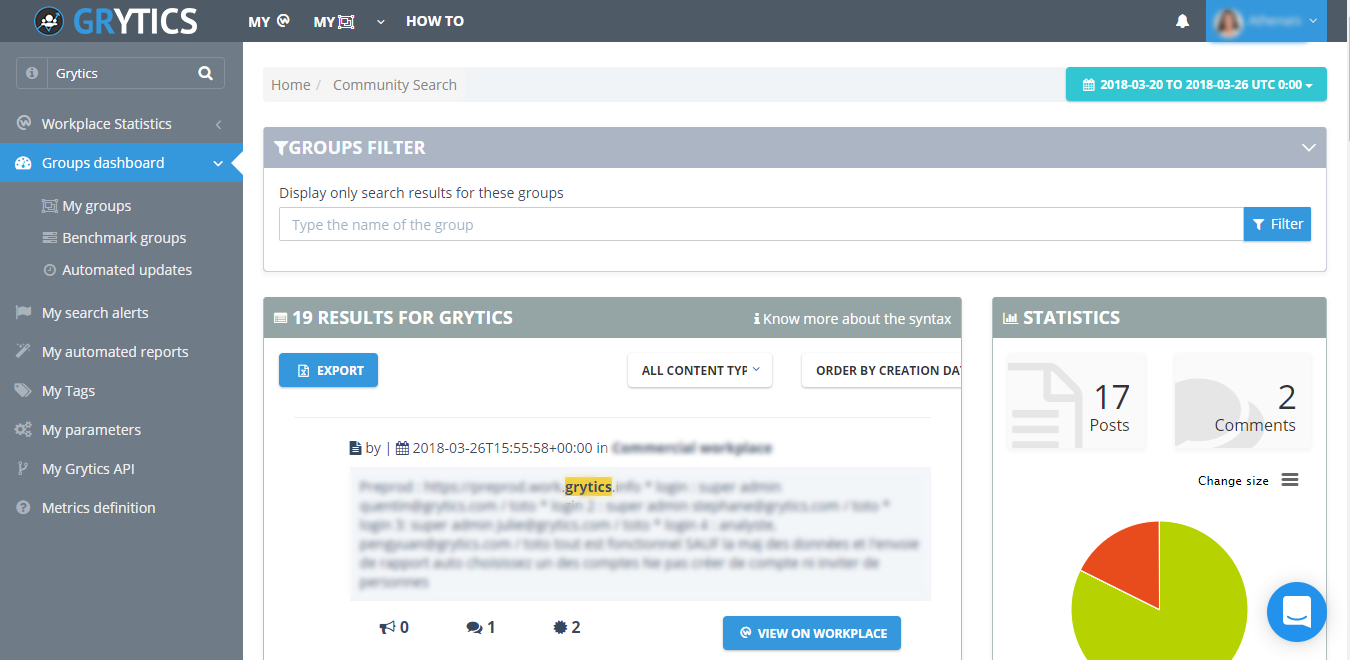Select Automated updates in the sidebar
Image resolution: width=1350 pixels, height=660 pixels.
coord(127,270)
